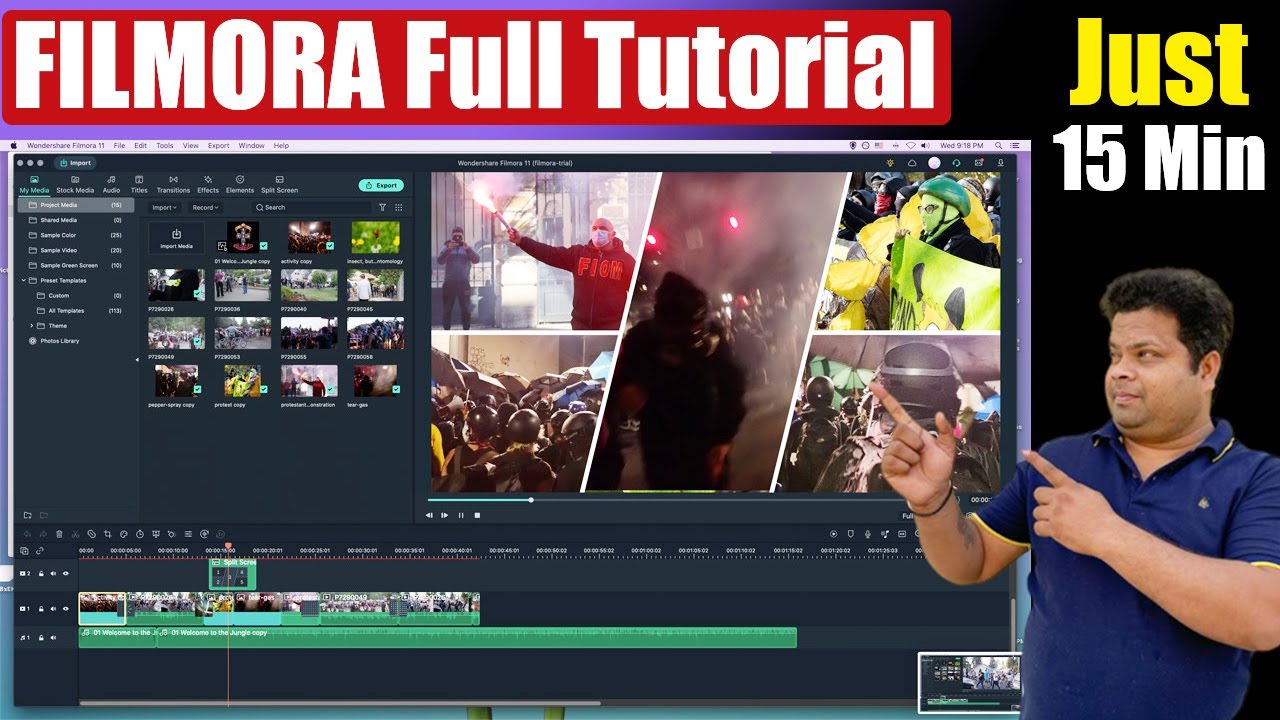The image size is (1280, 720).
Task: Create a new folder in the media panel
Action: 27,515
